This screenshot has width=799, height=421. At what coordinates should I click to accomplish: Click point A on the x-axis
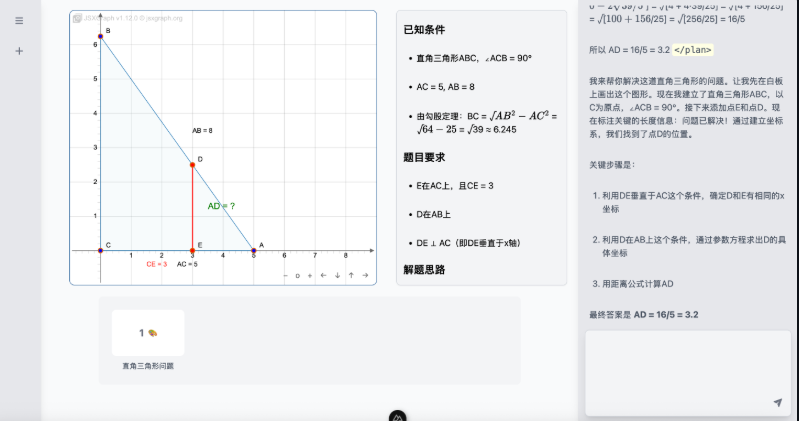point(254,250)
